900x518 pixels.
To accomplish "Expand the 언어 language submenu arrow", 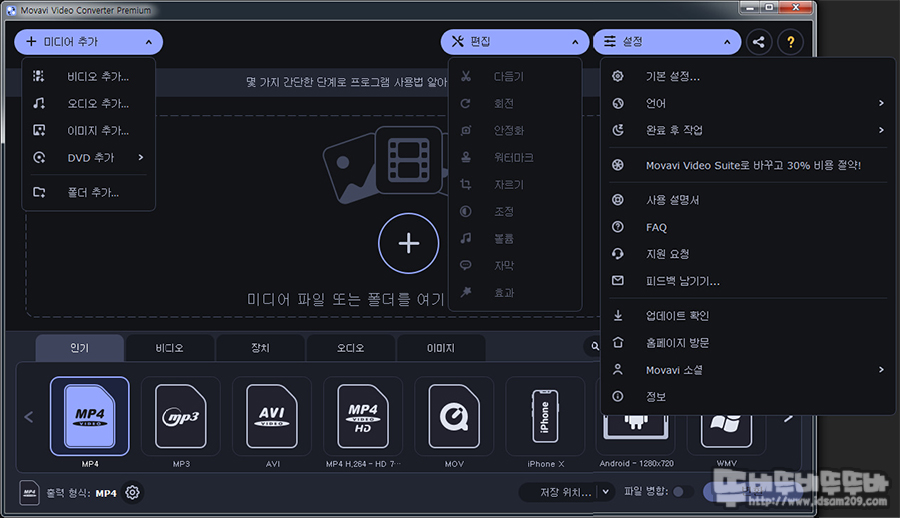I will pos(881,103).
